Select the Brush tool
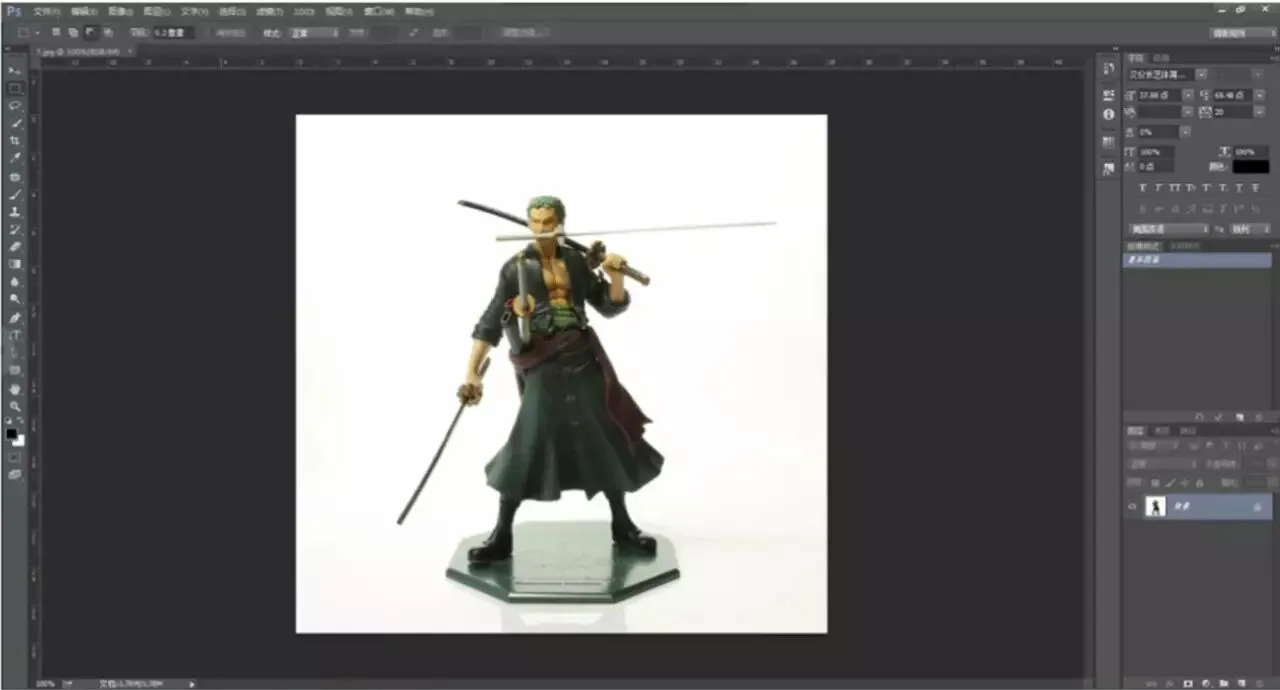The height and width of the screenshot is (690, 1280). (x=15, y=194)
